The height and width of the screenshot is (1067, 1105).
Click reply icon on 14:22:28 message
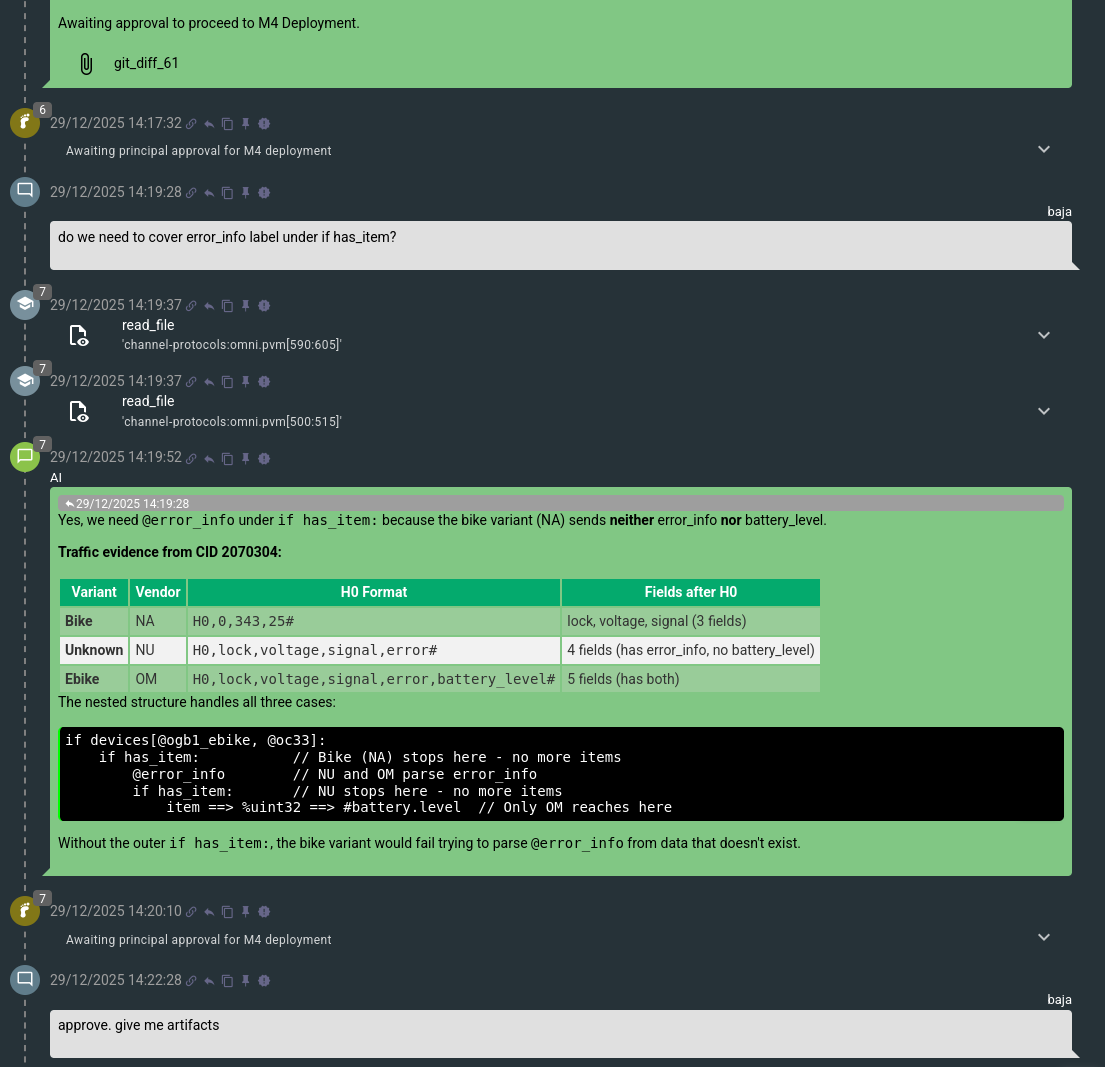(x=209, y=981)
